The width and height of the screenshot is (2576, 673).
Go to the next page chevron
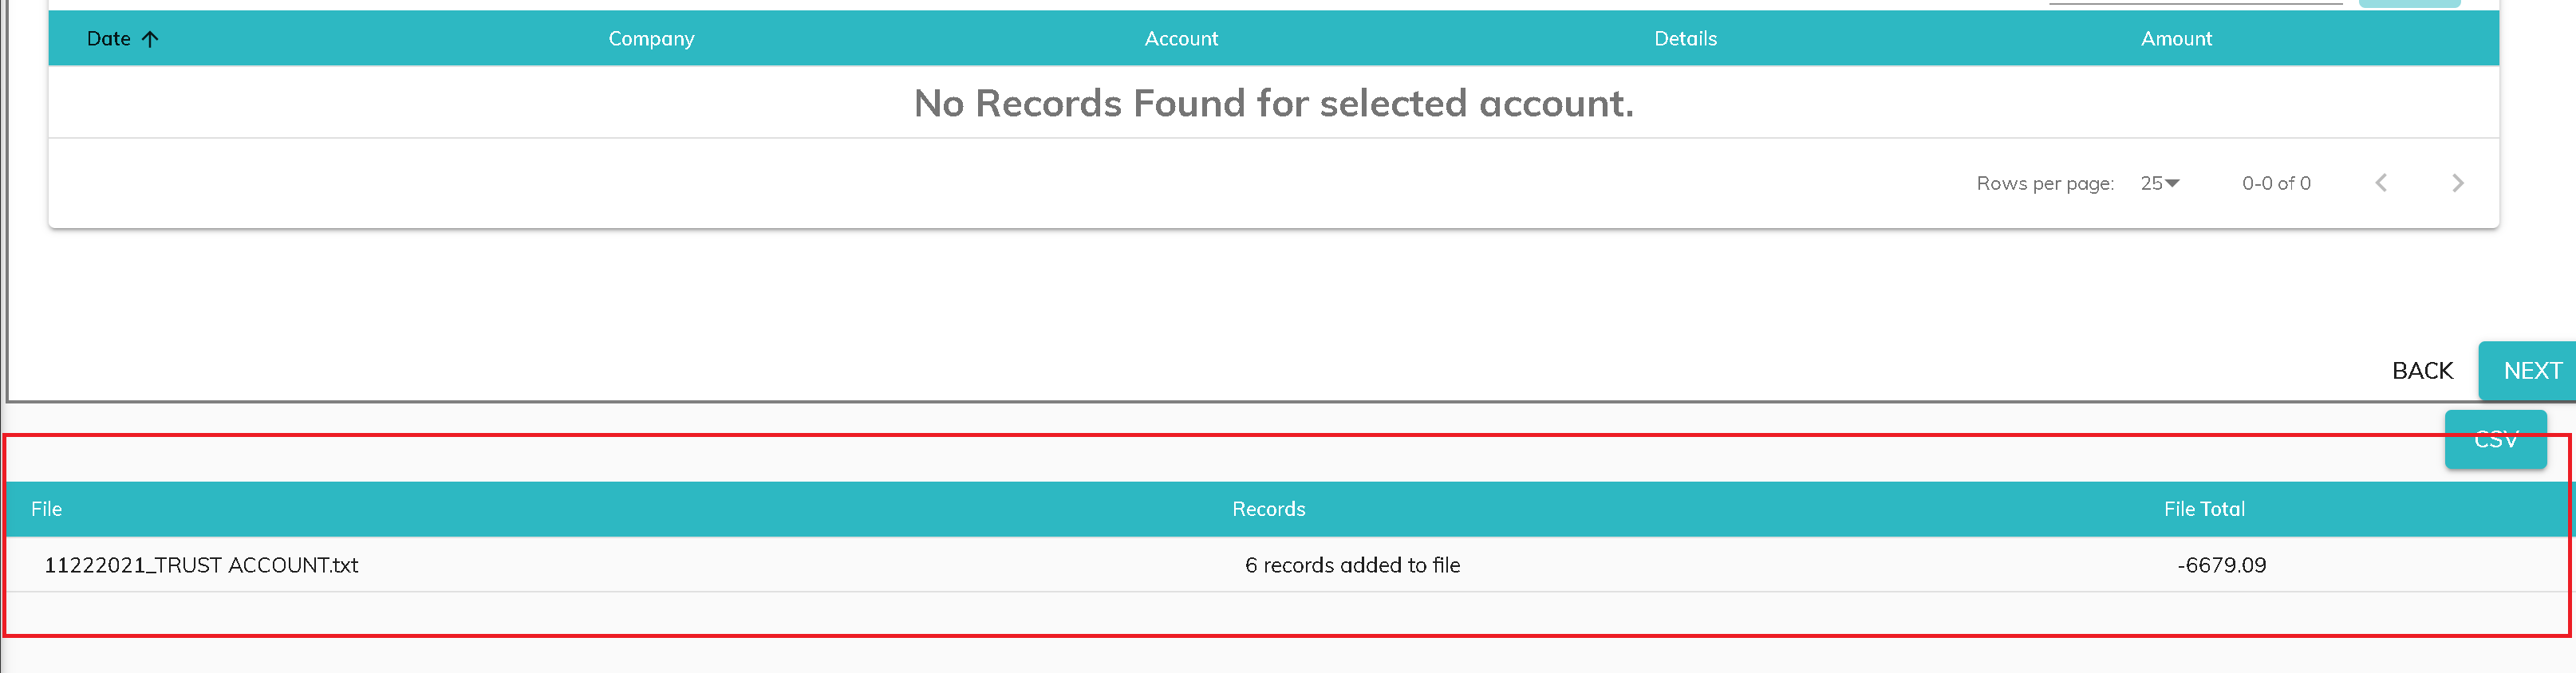[x=2458, y=183]
